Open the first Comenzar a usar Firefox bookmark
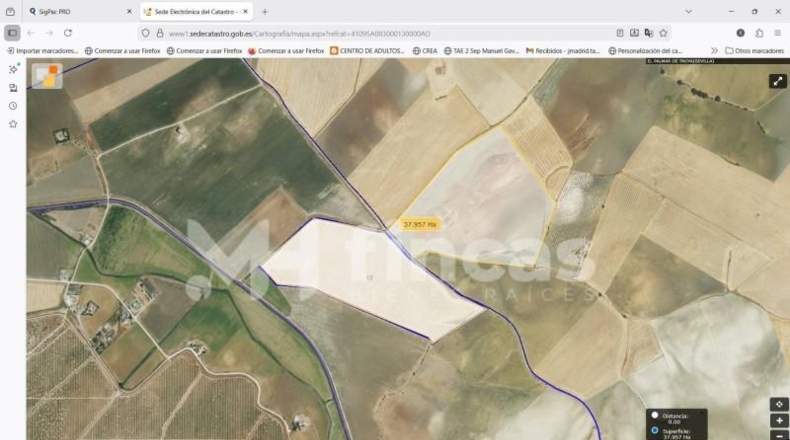790x440 pixels. click(122, 51)
